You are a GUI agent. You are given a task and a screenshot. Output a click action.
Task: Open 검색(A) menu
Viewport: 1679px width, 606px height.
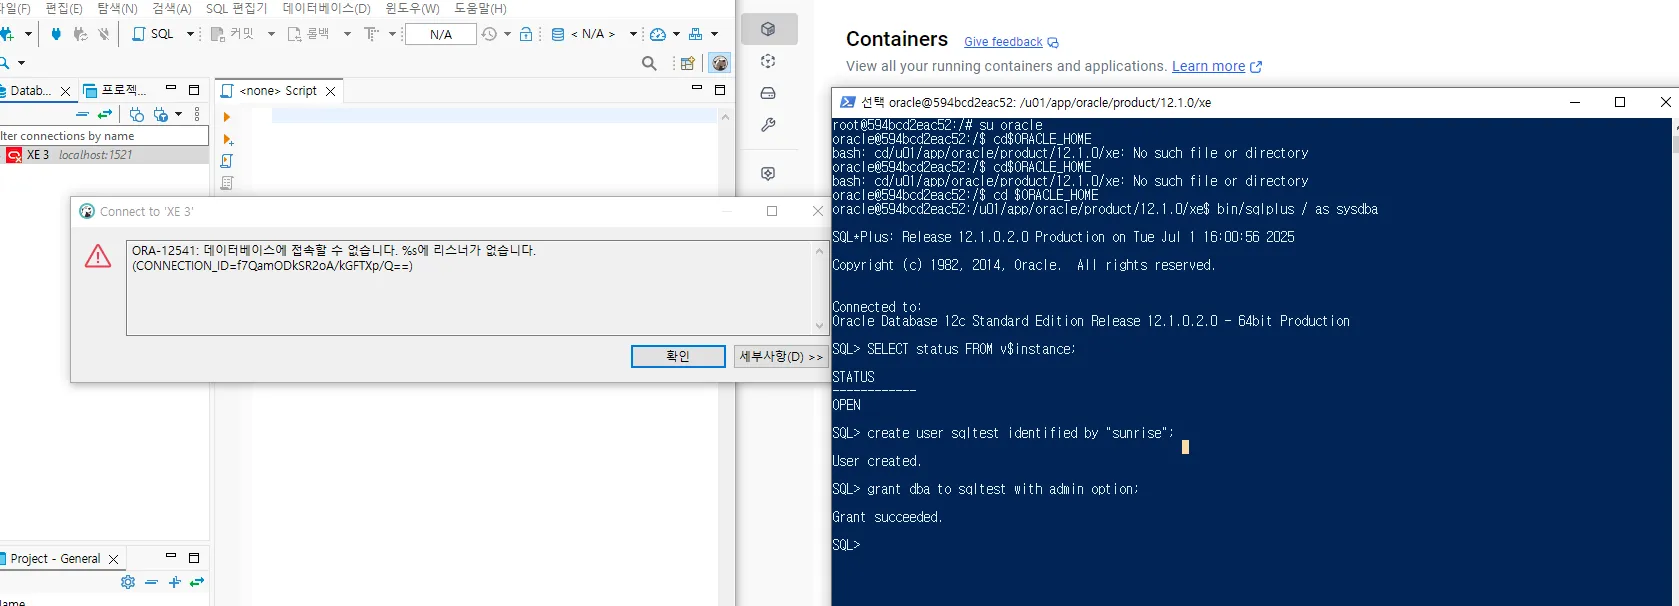click(171, 8)
